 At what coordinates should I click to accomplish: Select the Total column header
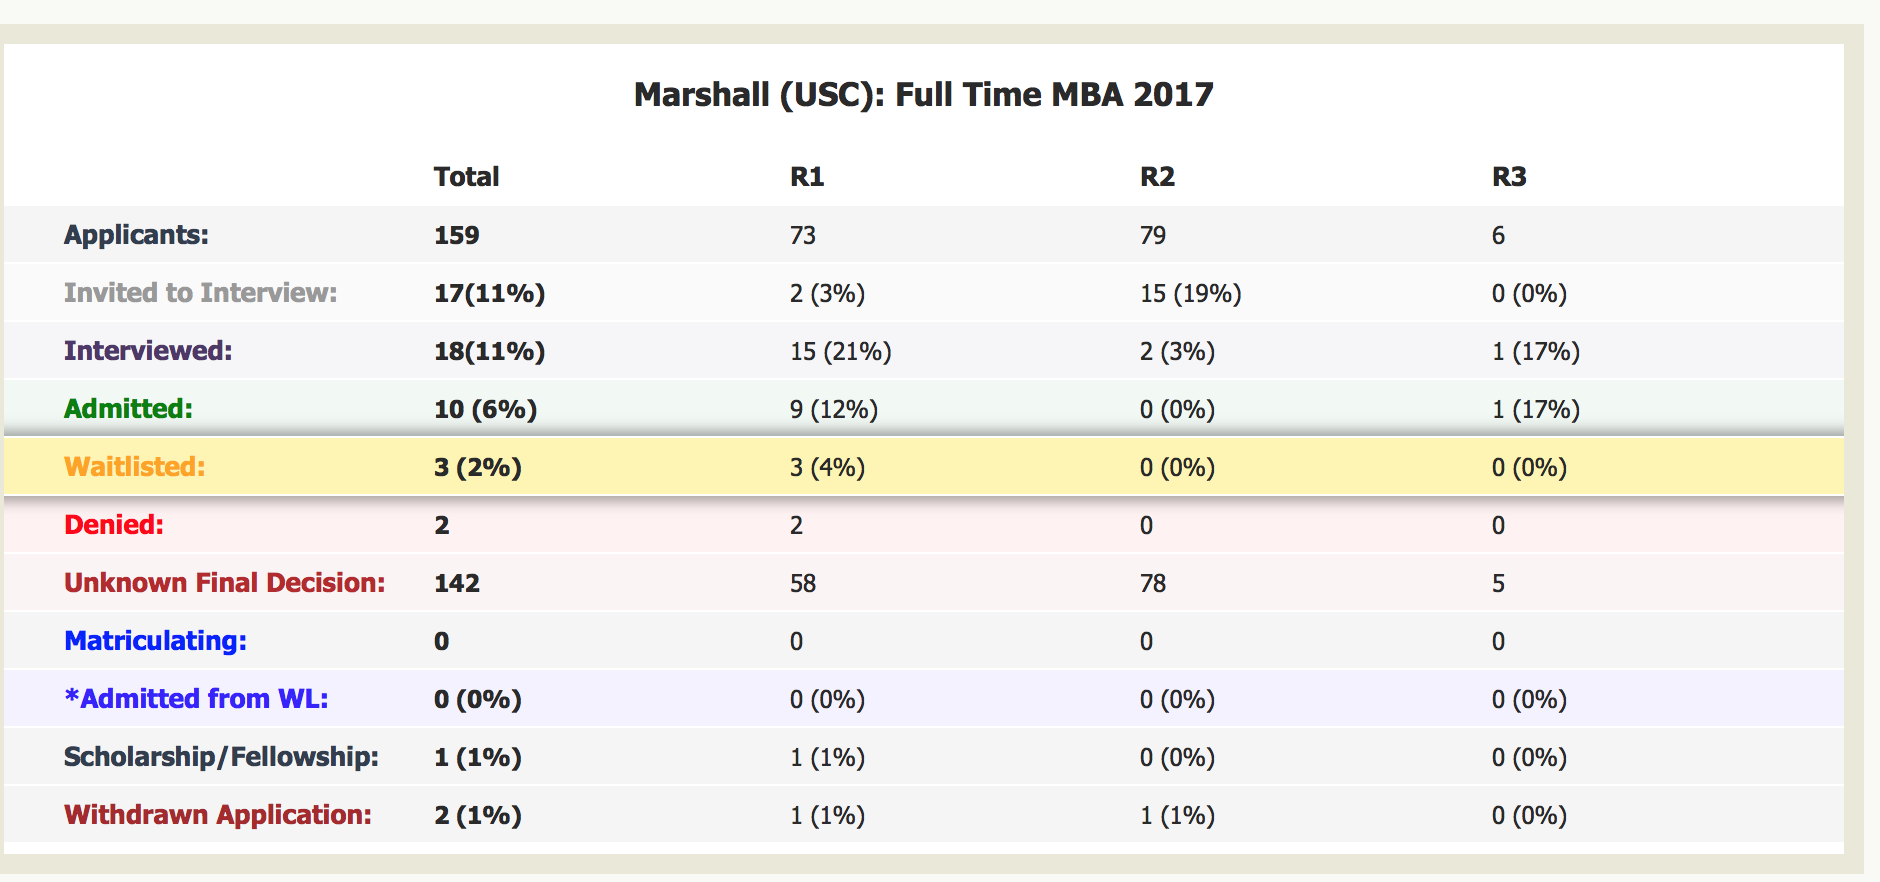pyautogui.click(x=466, y=177)
